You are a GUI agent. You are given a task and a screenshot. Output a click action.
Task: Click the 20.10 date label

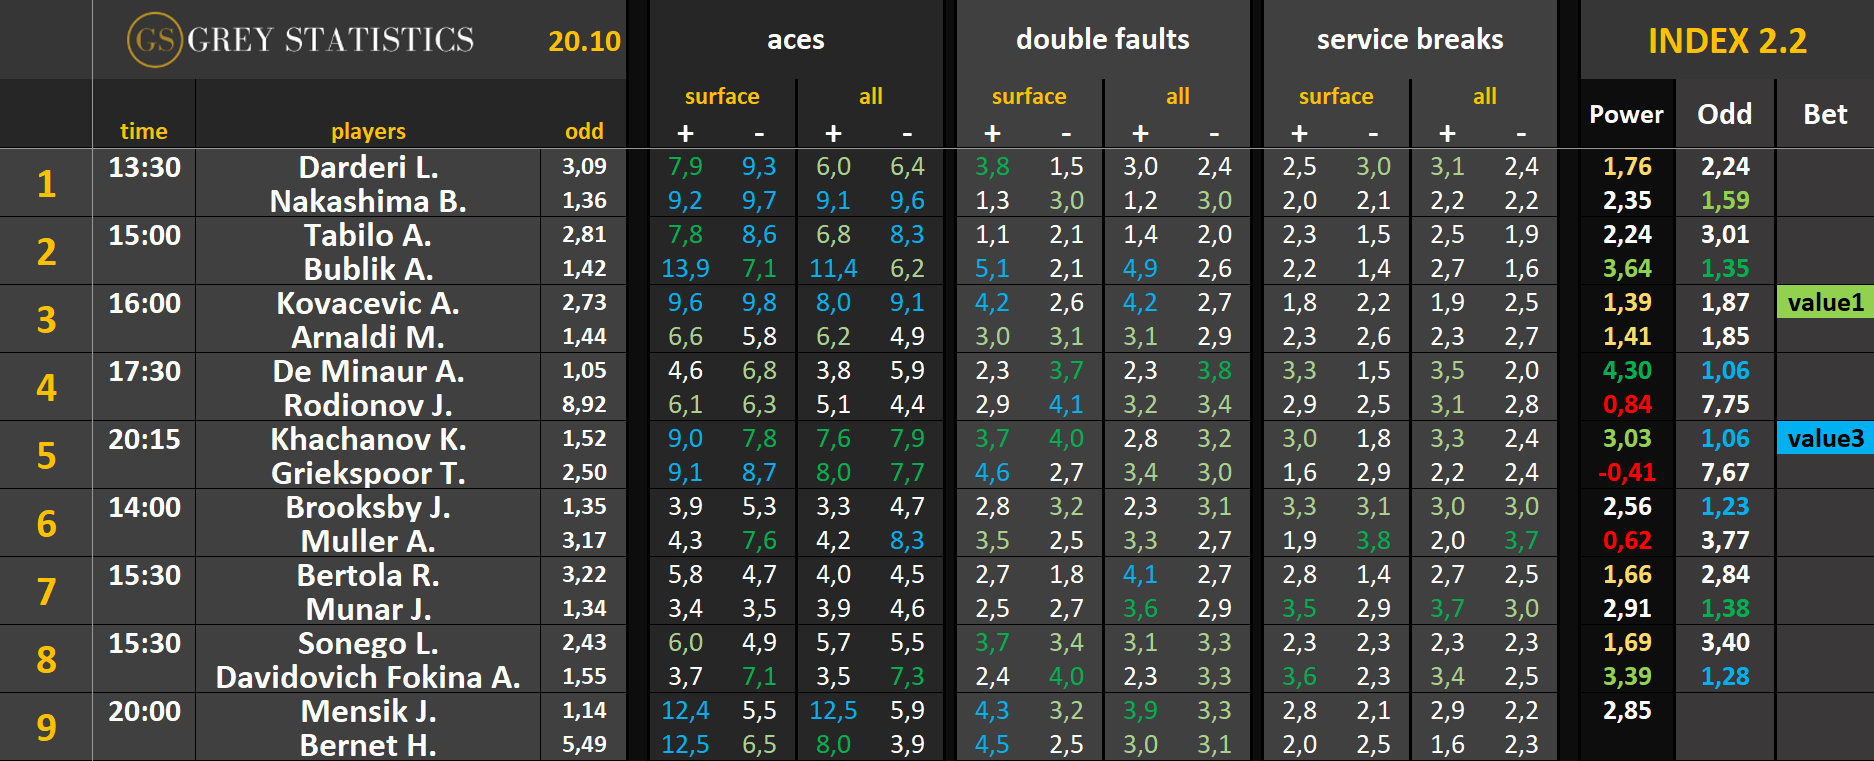[x=584, y=41]
